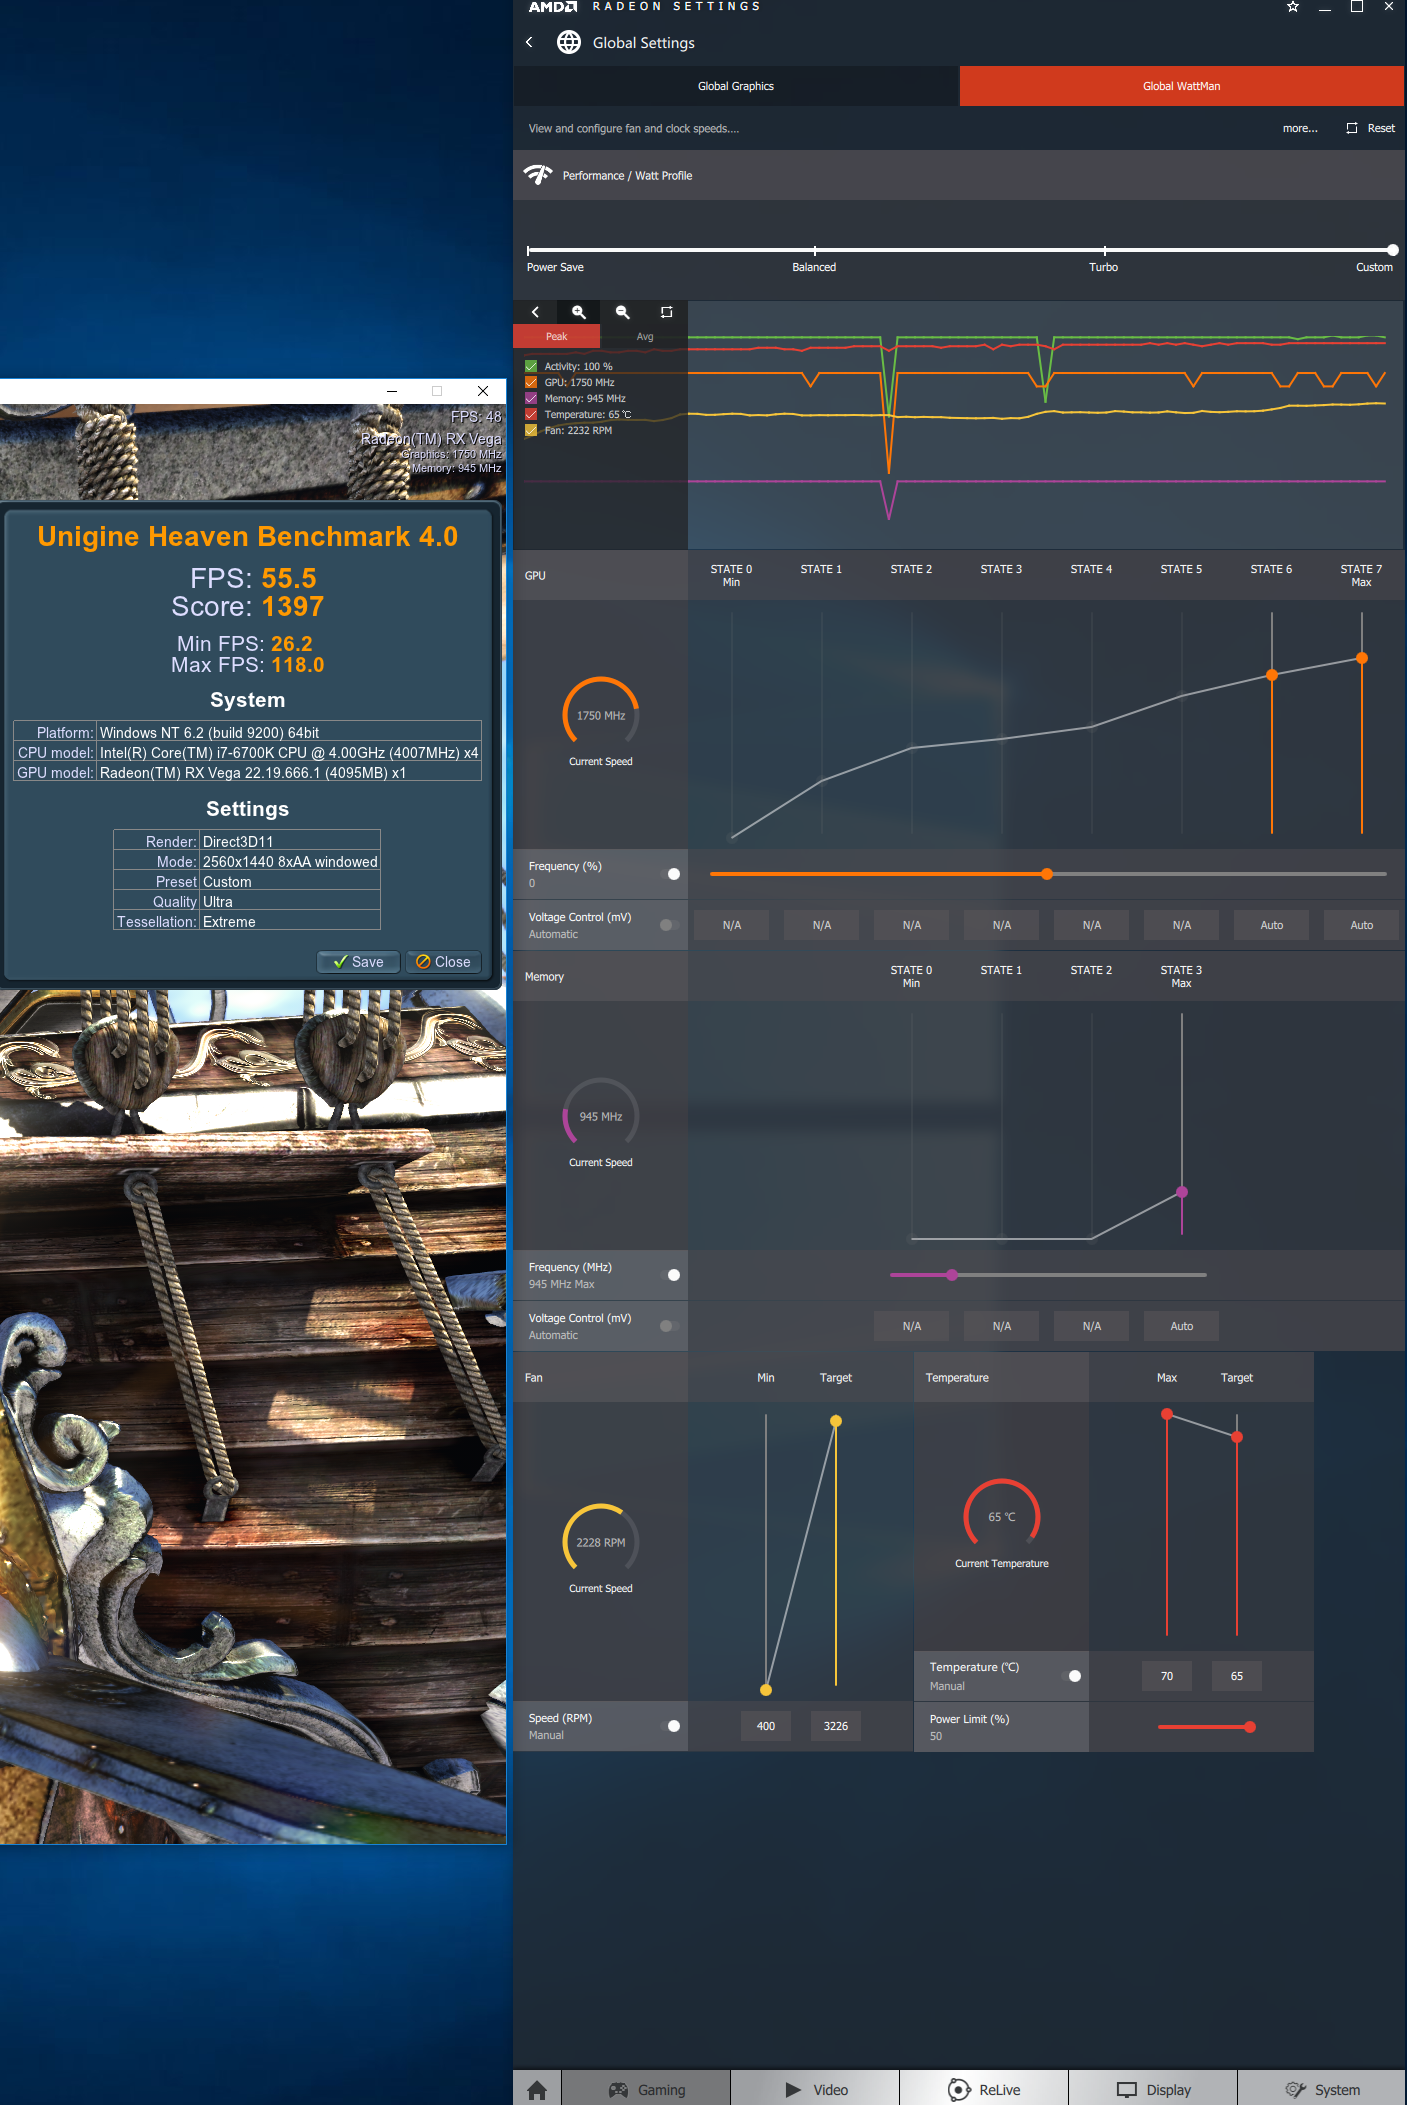Viewport: 1407px width, 2105px height.
Task: Open the more... link
Action: coord(1300,128)
